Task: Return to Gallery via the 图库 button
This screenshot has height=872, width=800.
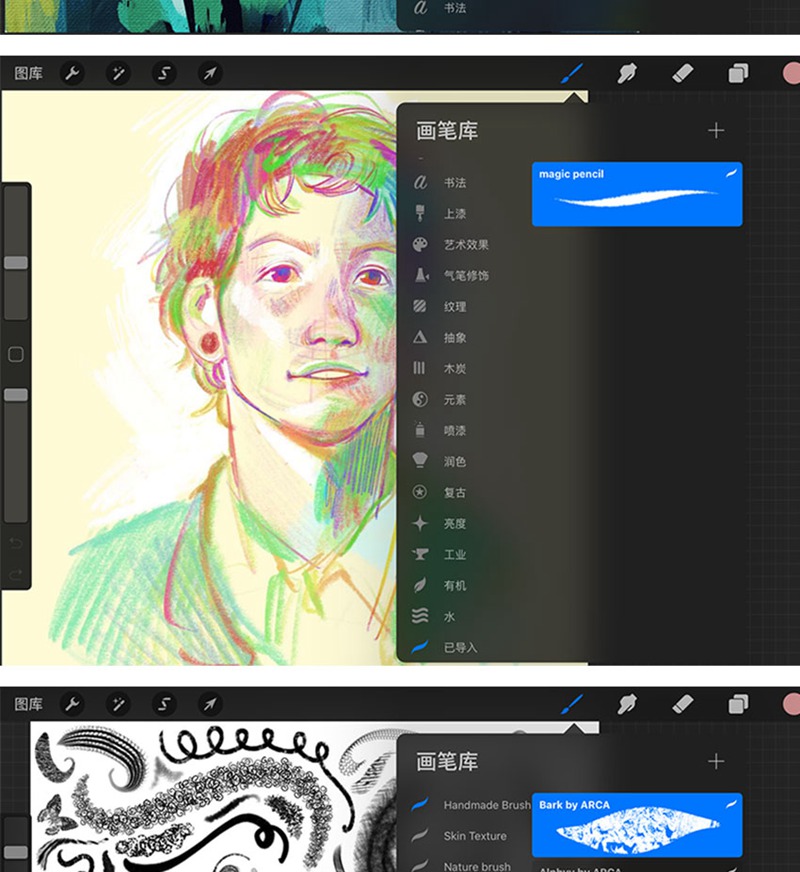Action: pos(30,72)
